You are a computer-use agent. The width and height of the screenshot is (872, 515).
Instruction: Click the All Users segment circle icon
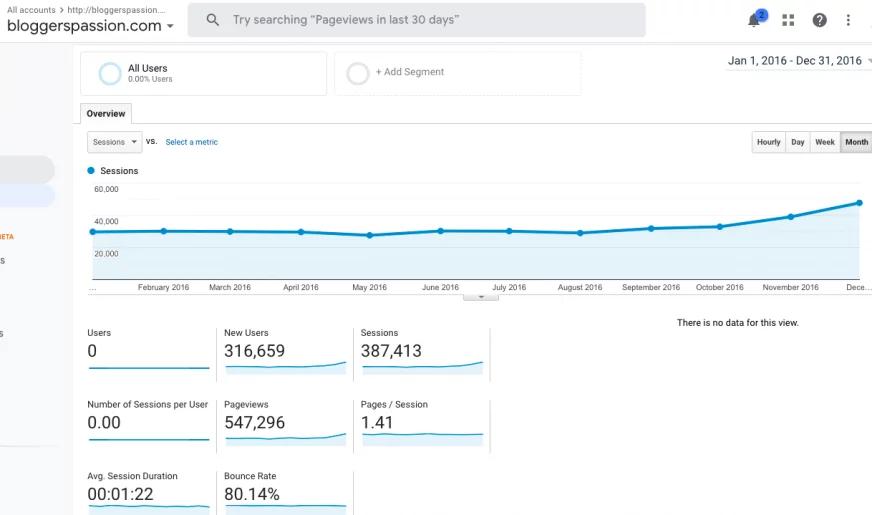point(110,73)
